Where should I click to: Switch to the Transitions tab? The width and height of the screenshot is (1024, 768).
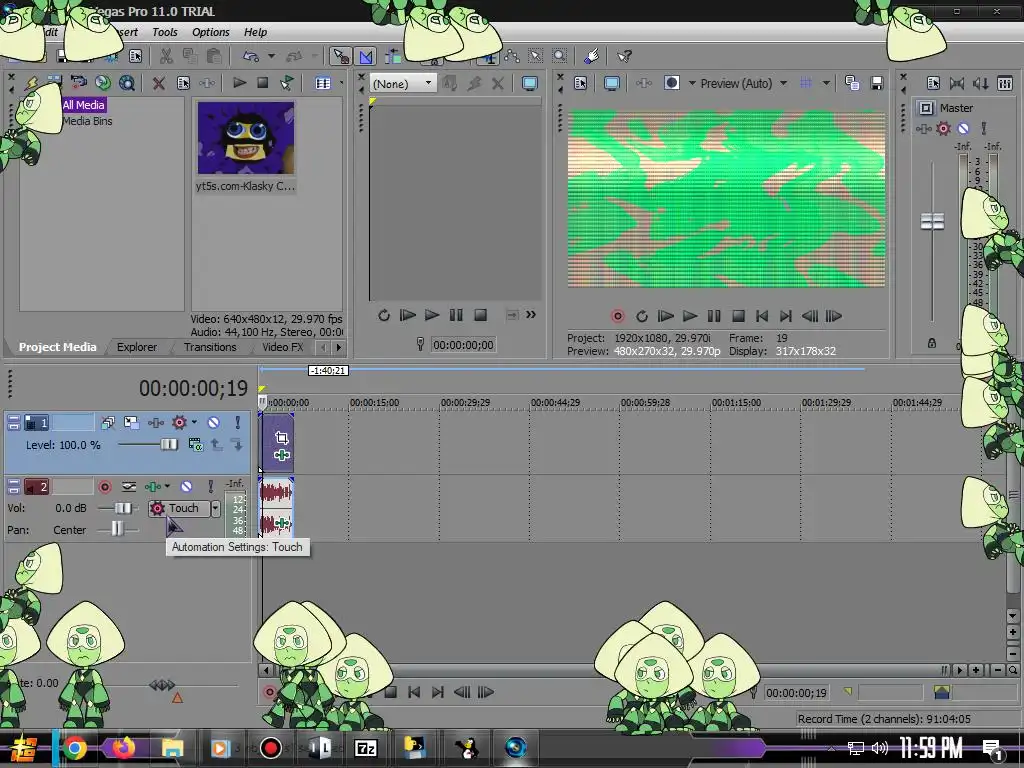point(210,347)
